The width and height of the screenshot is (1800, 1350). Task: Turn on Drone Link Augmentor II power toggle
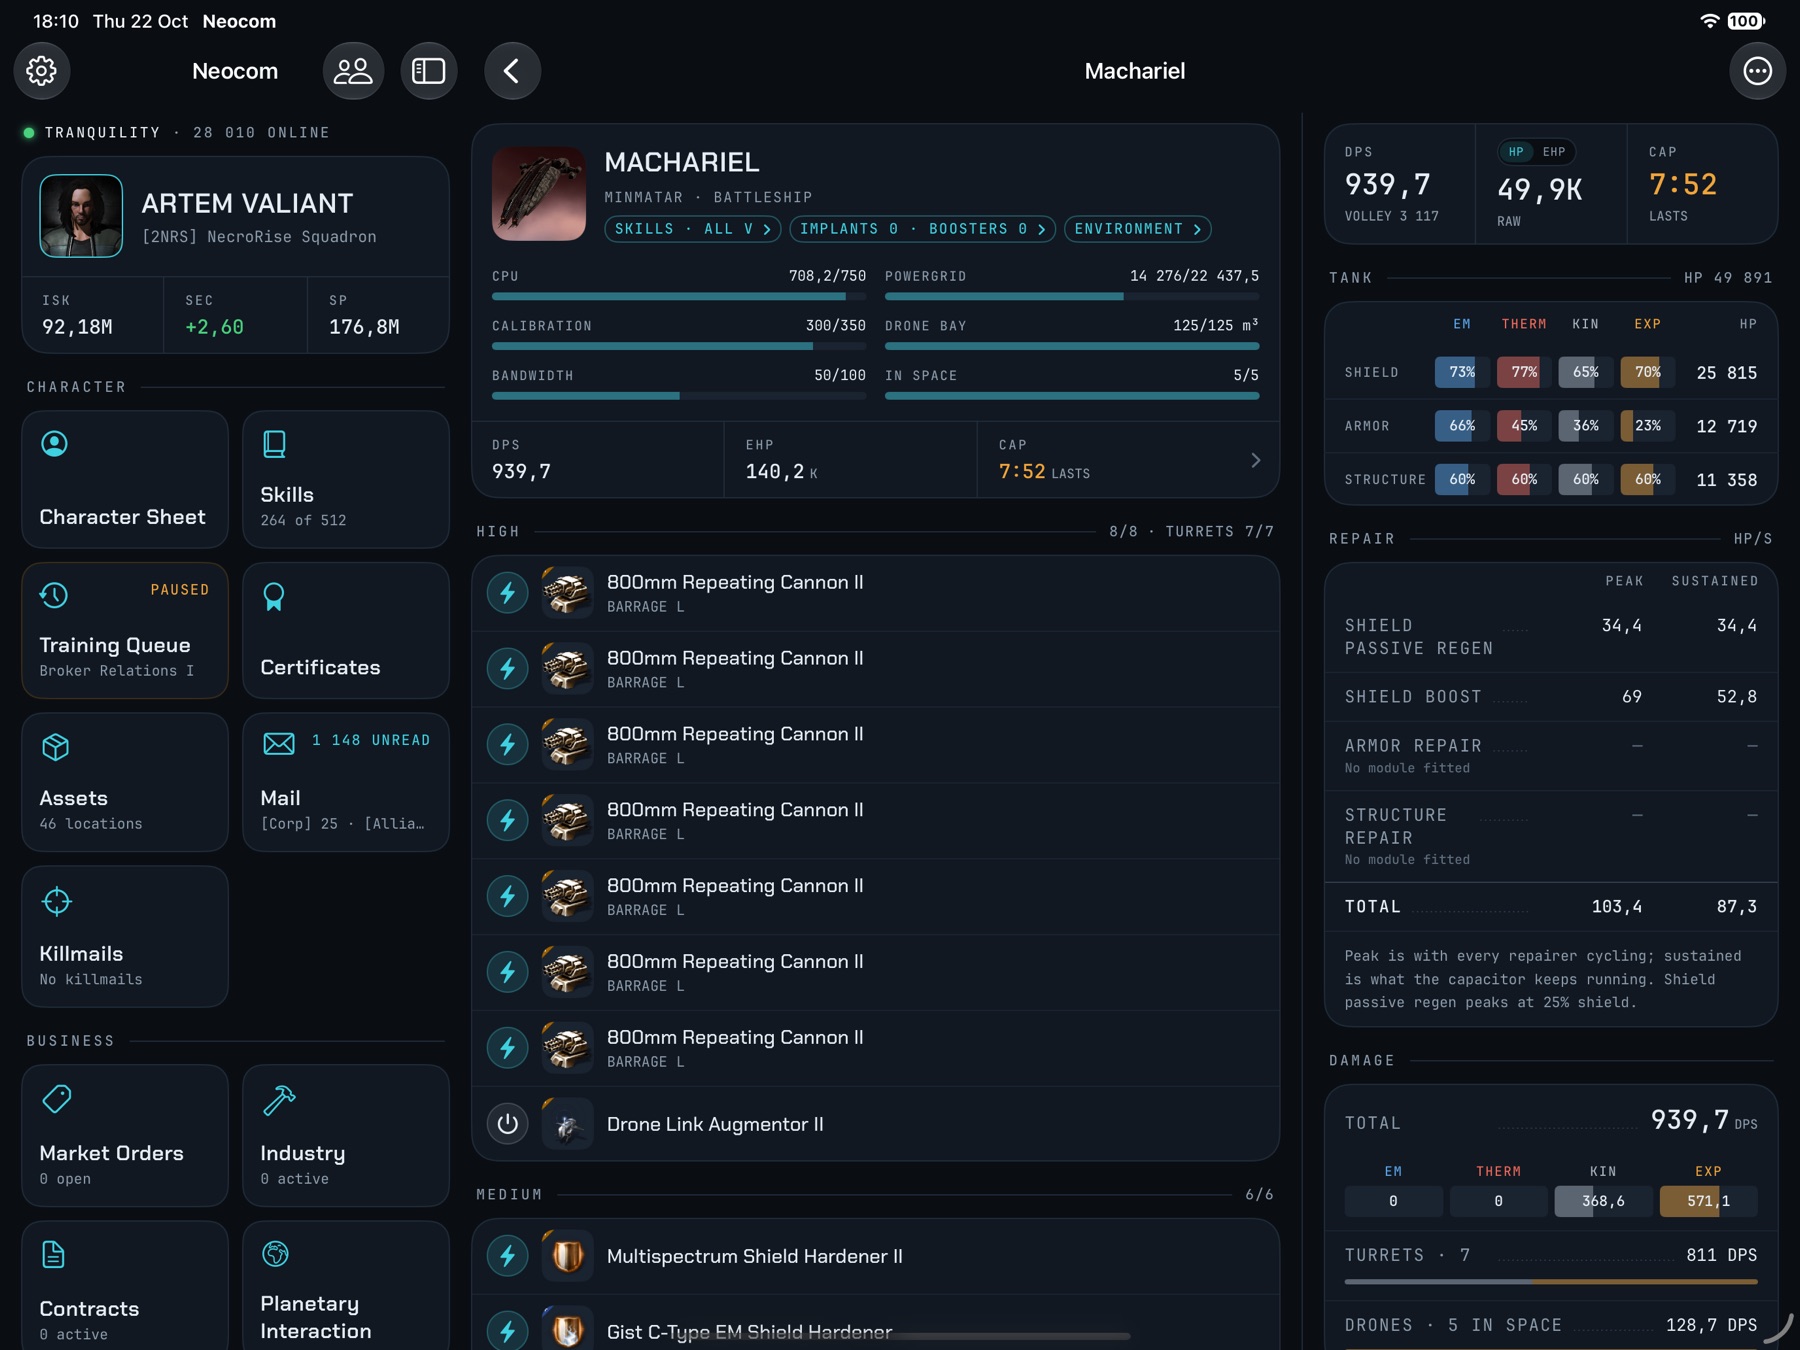pos(508,1124)
